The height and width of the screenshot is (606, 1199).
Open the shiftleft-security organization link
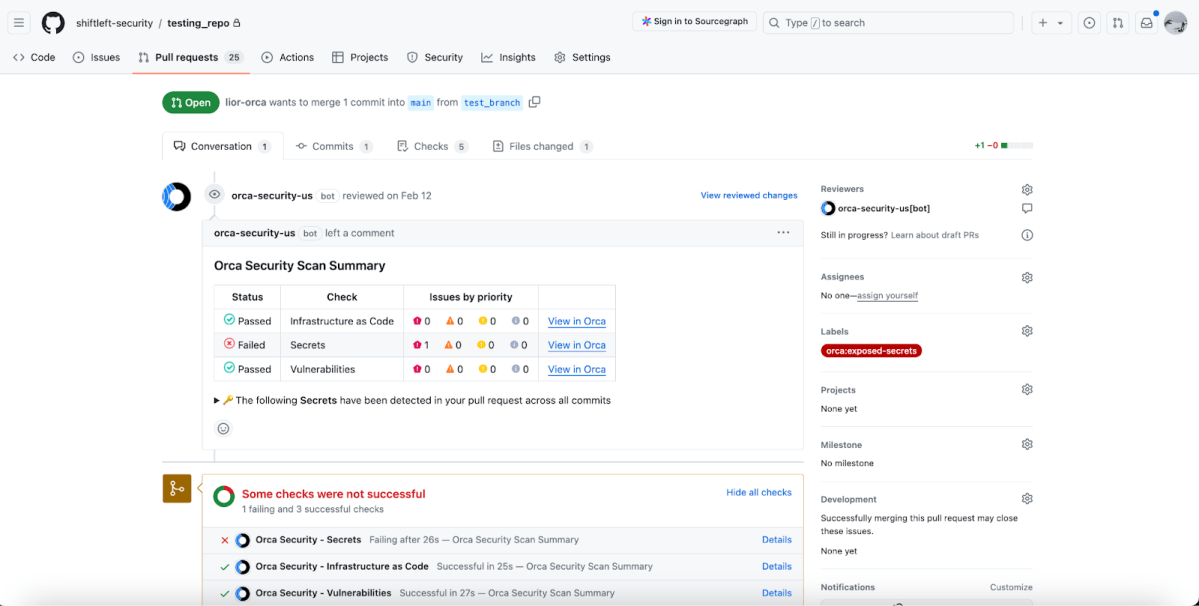[114, 23]
